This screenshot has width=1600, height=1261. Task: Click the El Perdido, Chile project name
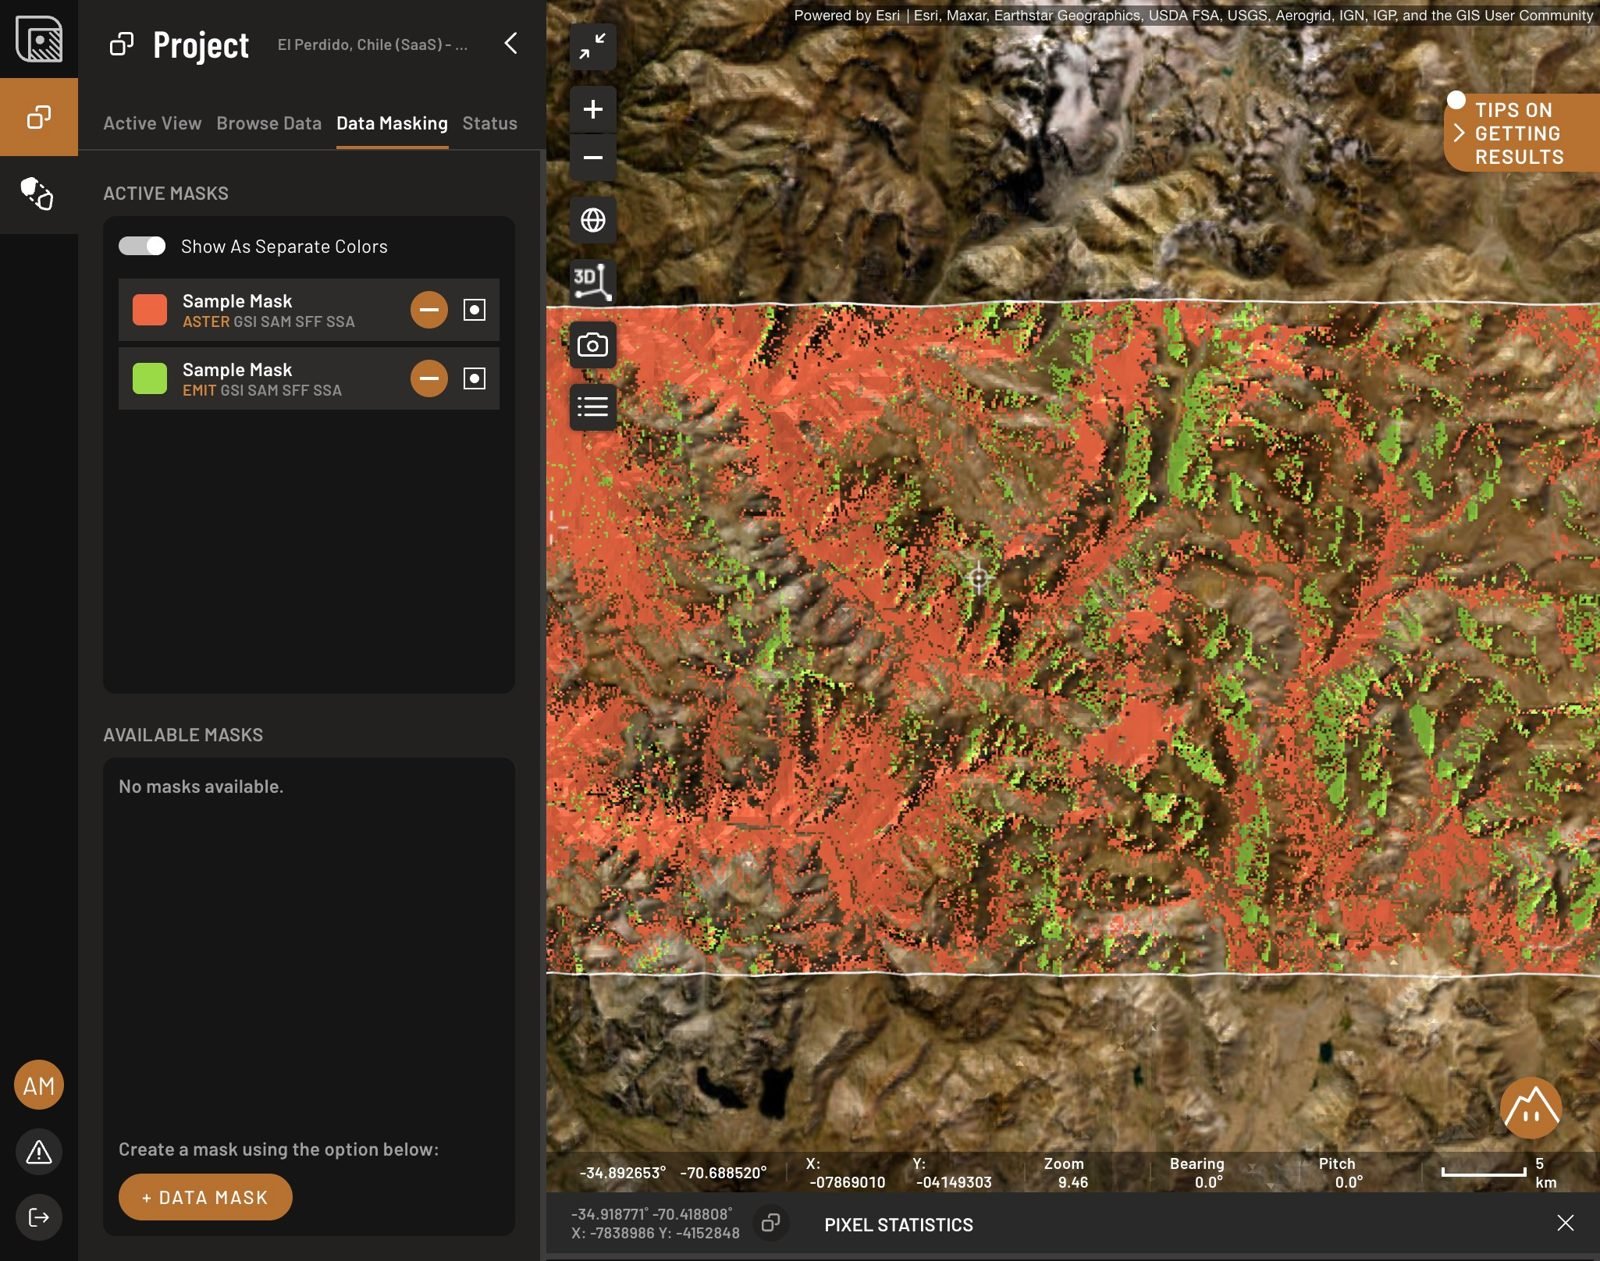pos(372,45)
